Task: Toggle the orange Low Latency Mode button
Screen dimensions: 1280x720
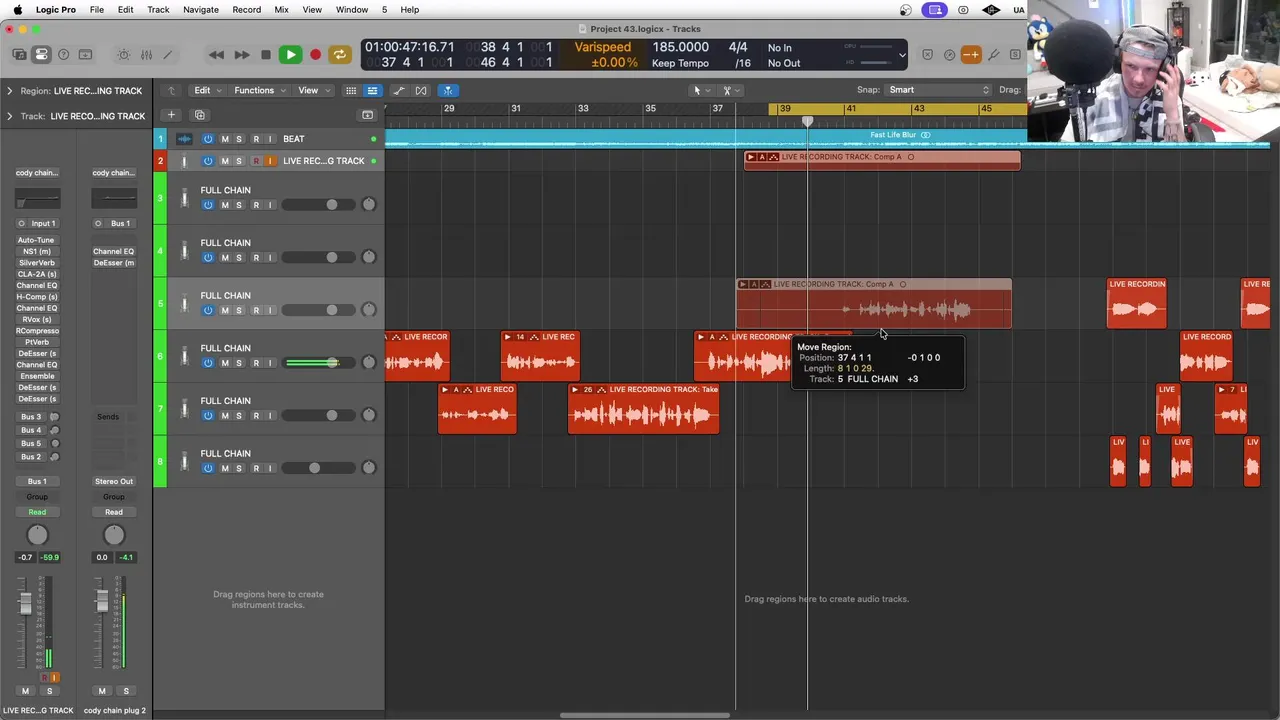Action: click(971, 55)
